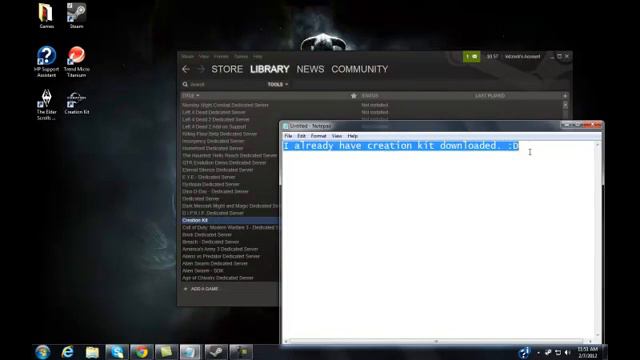Image resolution: width=640 pixels, height=360 pixels.
Task: Open the Friends menu in Steam
Action: [x=221, y=56]
